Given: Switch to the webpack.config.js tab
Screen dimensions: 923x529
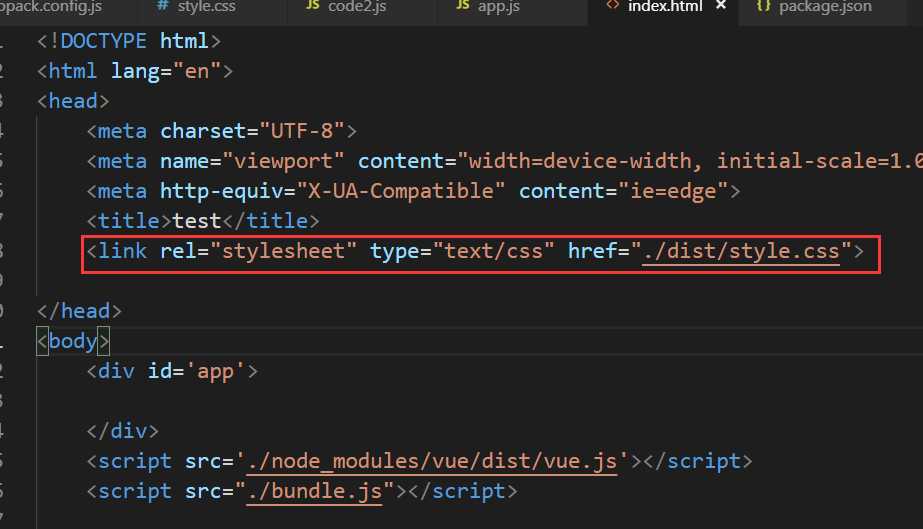Looking at the screenshot, I should (x=55, y=7).
